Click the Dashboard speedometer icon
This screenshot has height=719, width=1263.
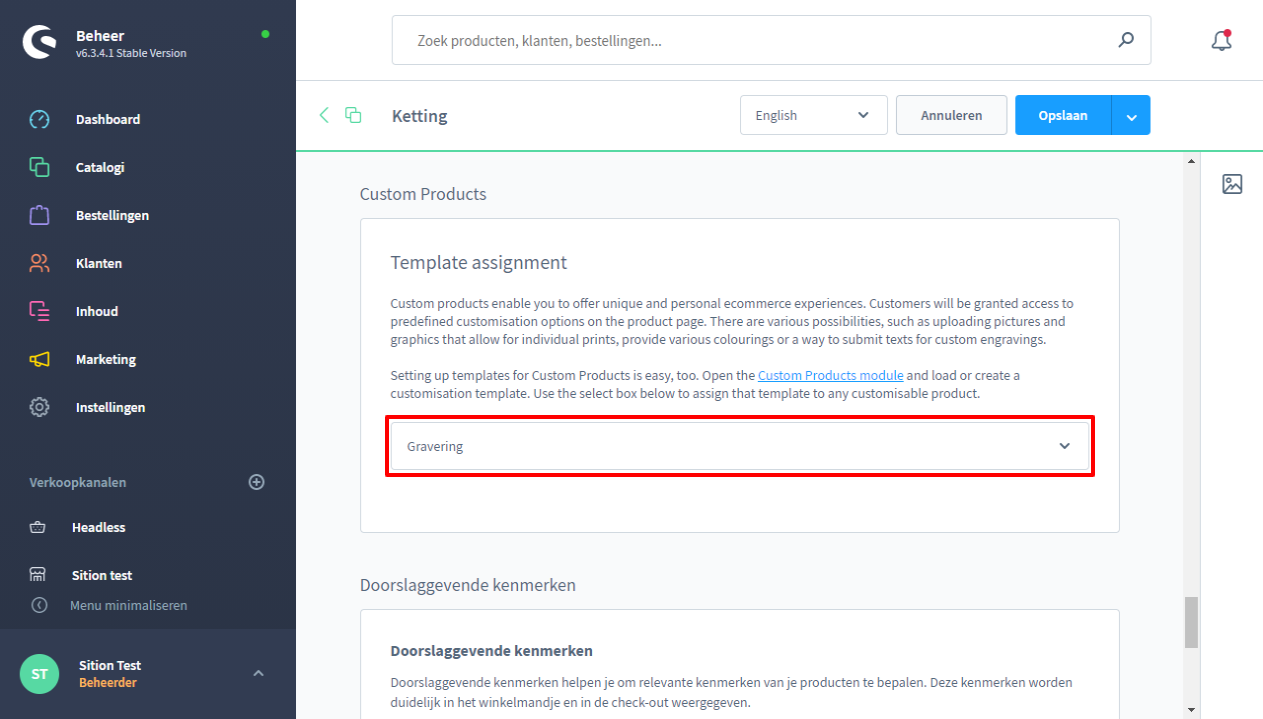click(x=39, y=119)
